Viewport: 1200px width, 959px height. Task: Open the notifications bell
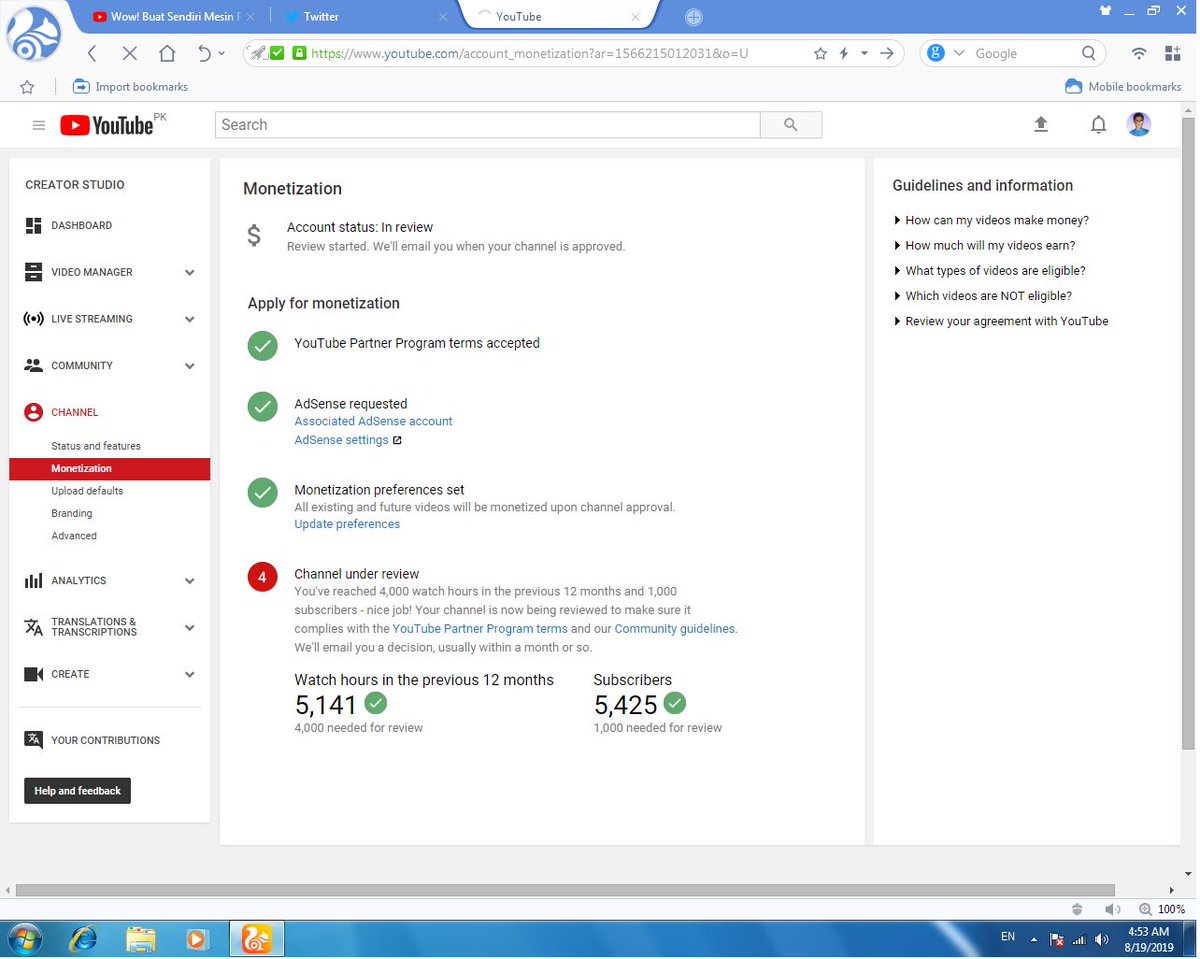pyautogui.click(x=1098, y=124)
